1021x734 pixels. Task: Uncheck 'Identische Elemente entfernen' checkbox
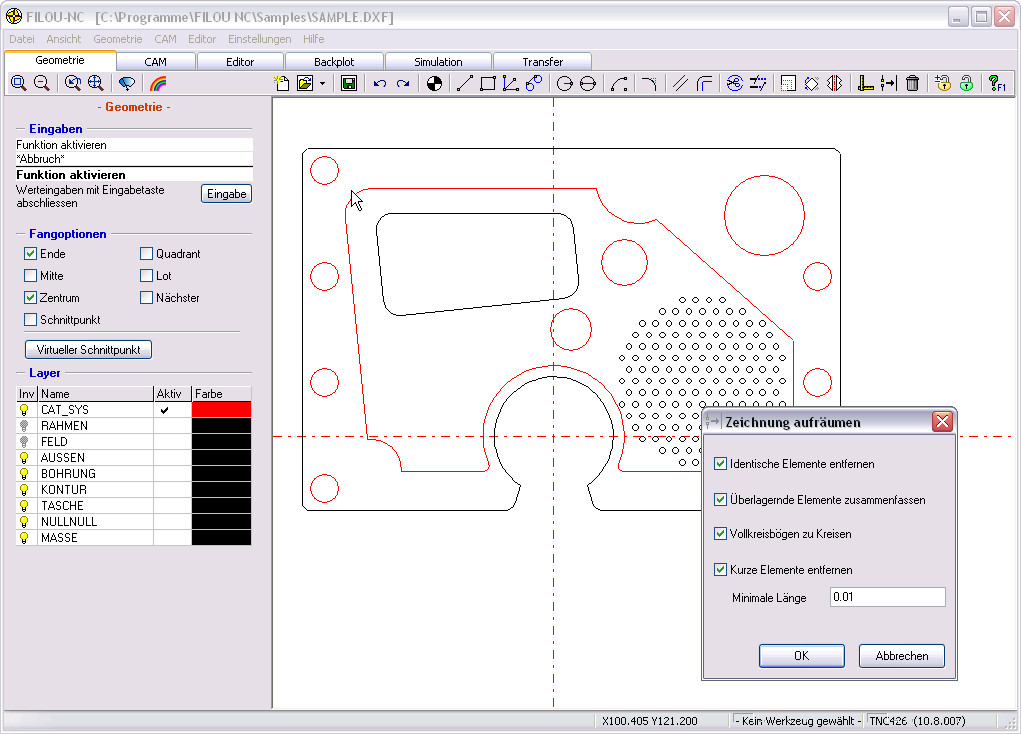(x=721, y=464)
